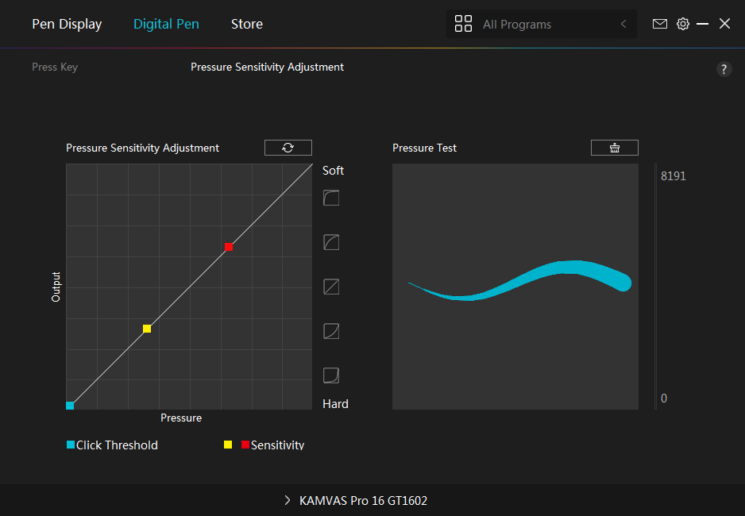Click the pressure level bar beside 8191

point(656,287)
